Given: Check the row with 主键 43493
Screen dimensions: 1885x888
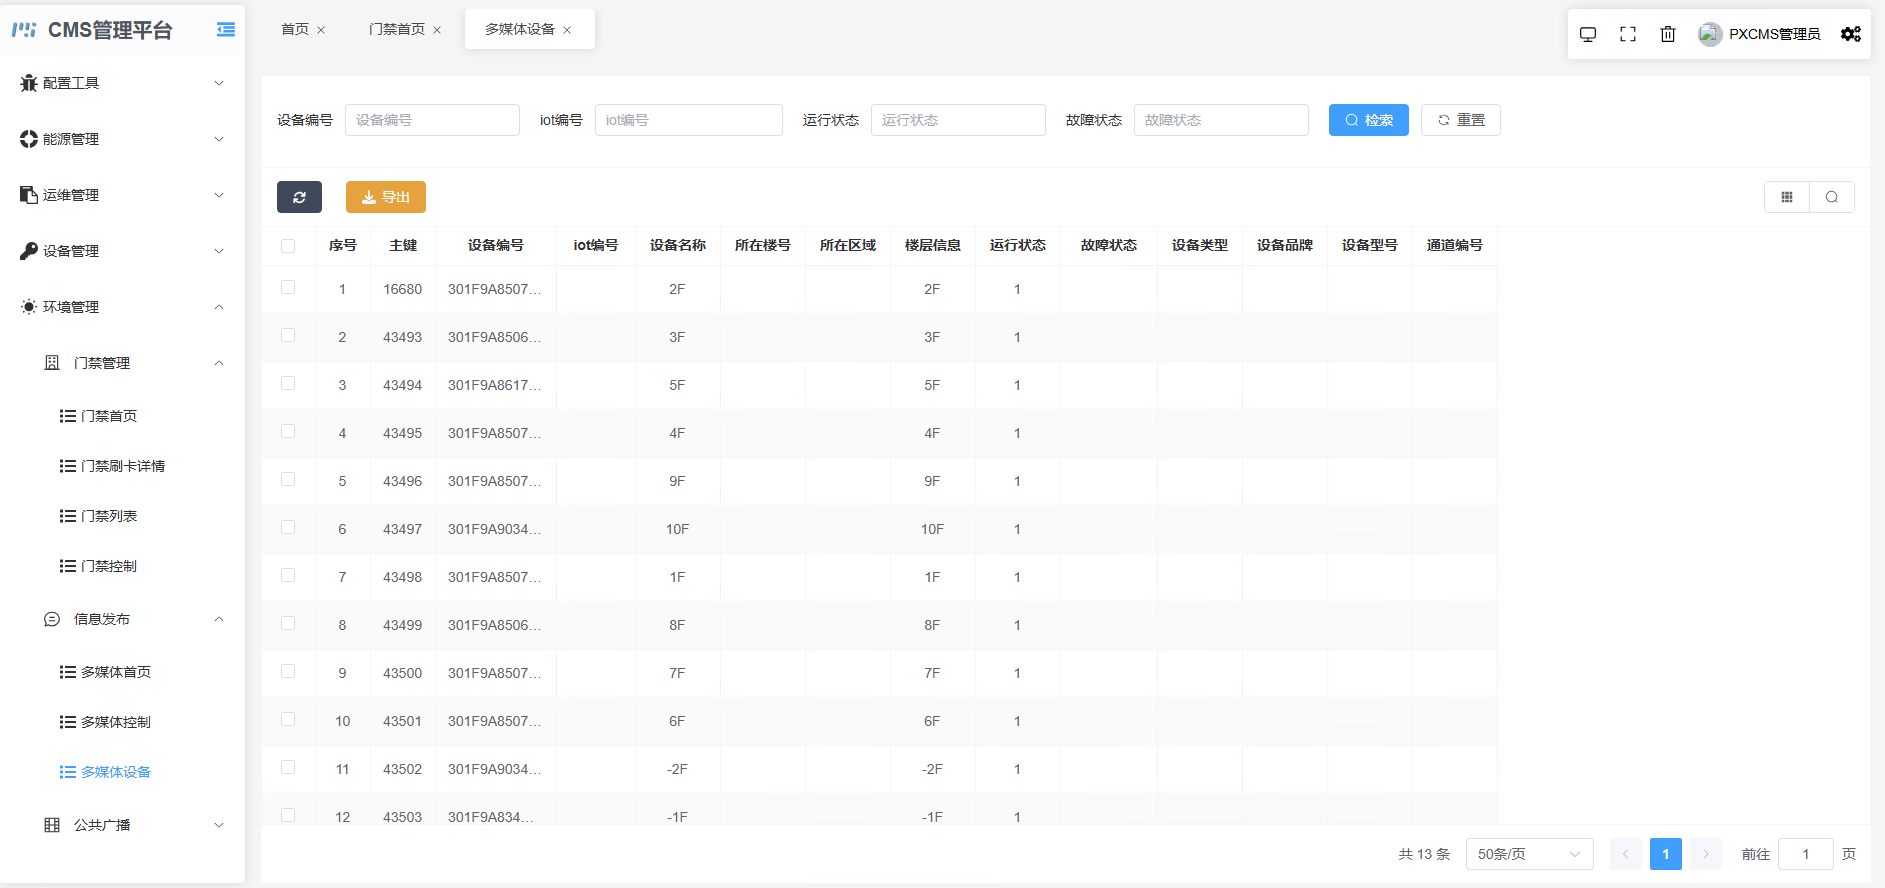Looking at the screenshot, I should (x=288, y=335).
